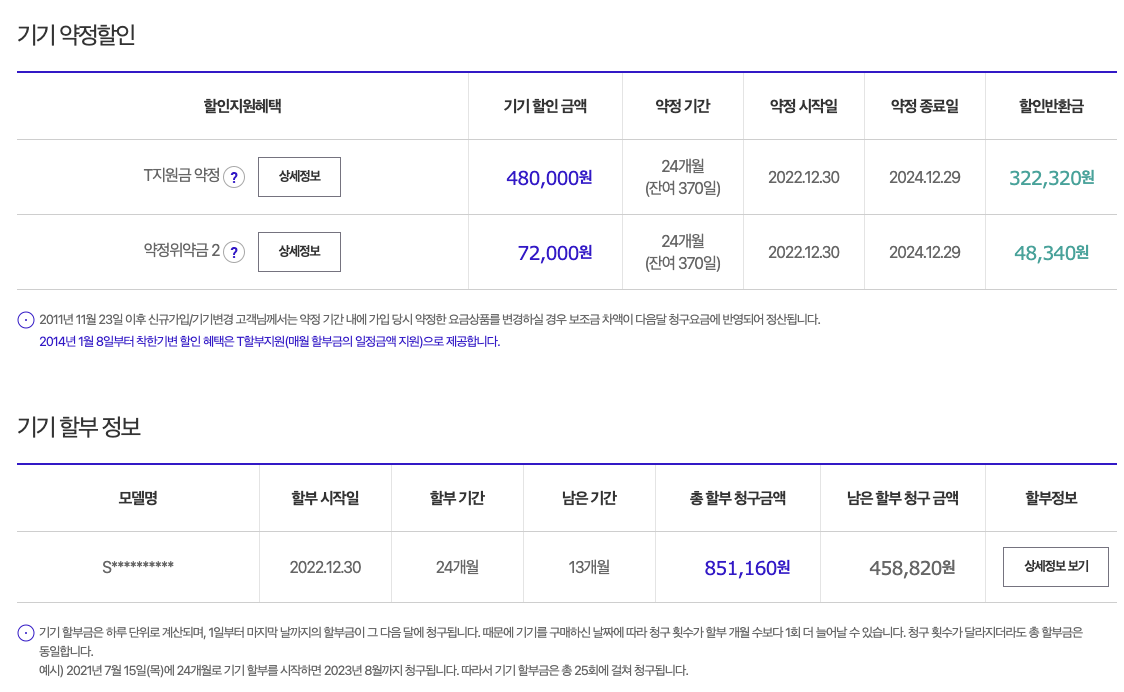Click the 할인반환금 column header
1124x692 pixels.
(x=1051, y=106)
